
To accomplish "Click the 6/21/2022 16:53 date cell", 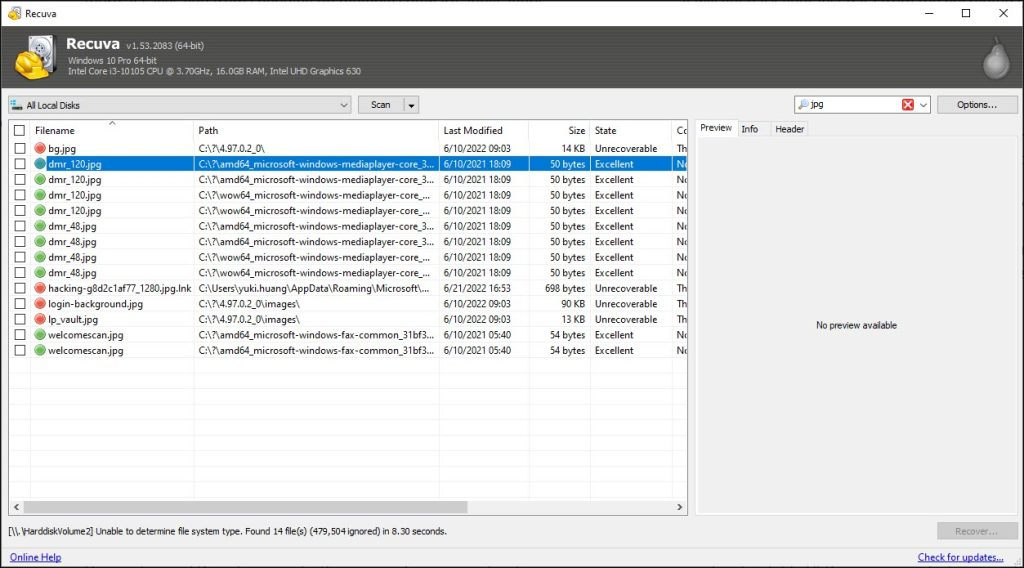I will pyautogui.click(x=477, y=288).
